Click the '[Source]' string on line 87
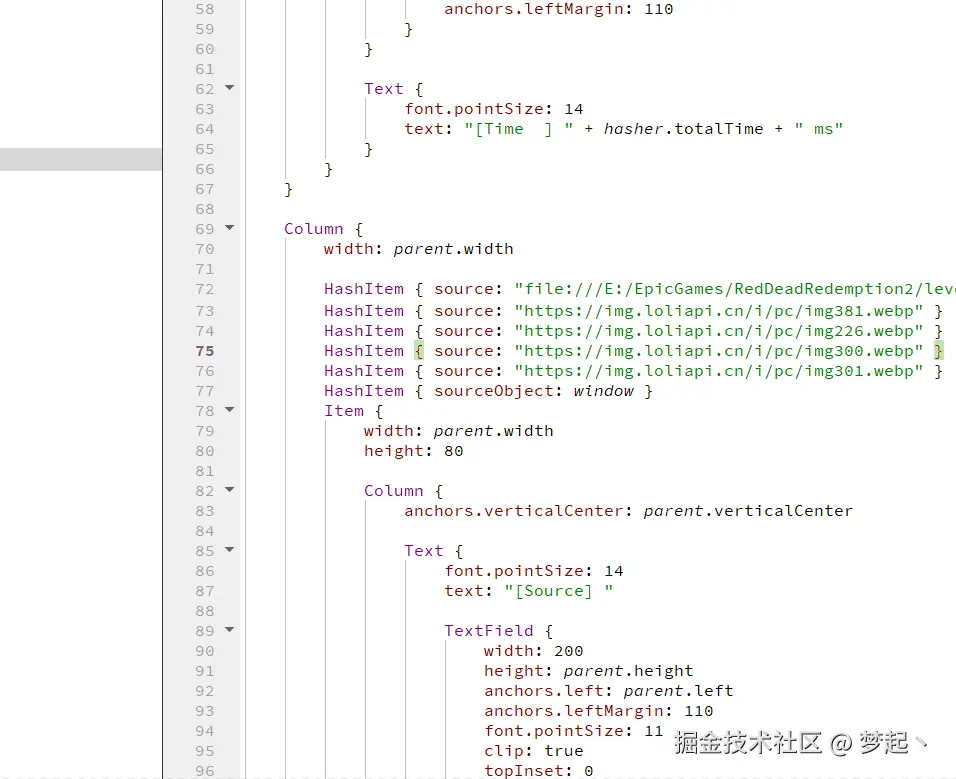Screen dimensions: 956x779 [558, 591]
